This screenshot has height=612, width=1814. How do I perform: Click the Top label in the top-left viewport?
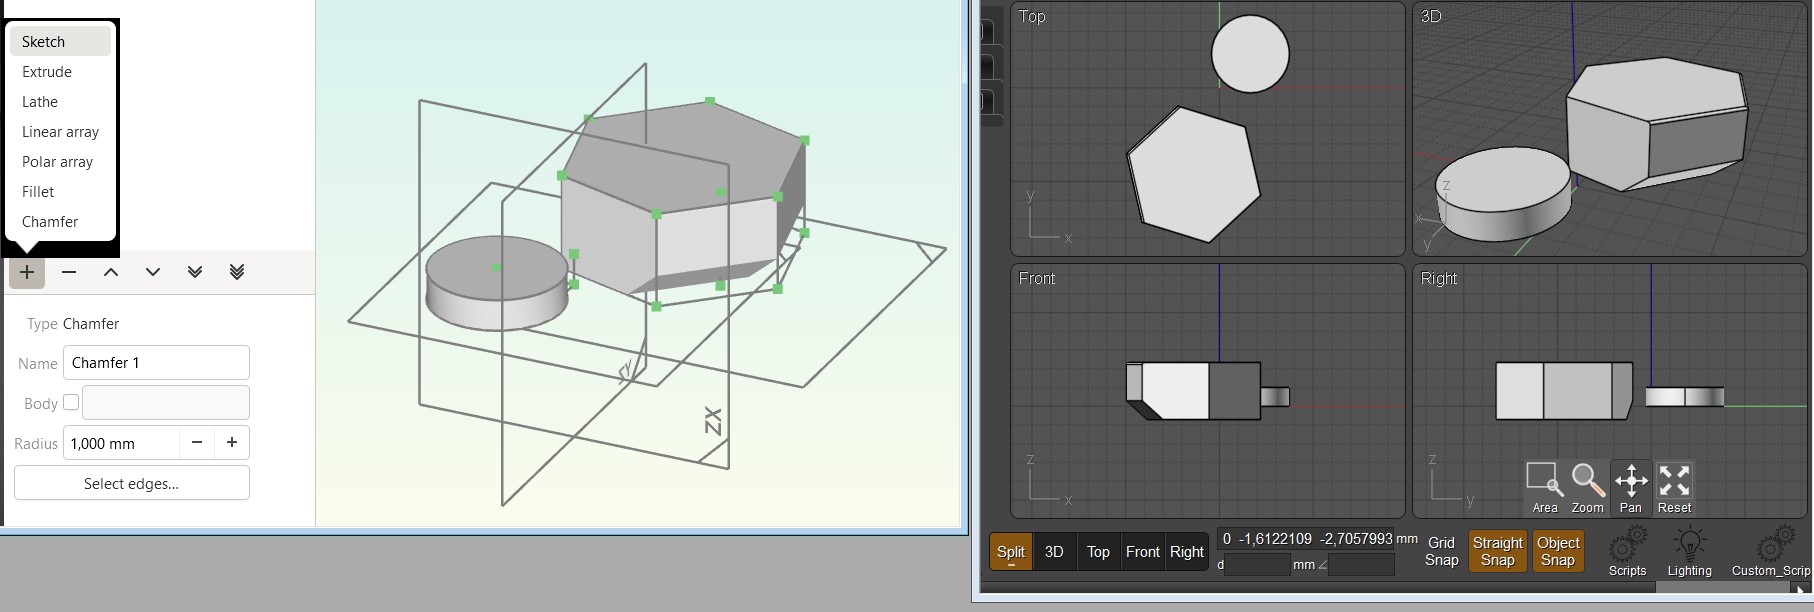click(x=1032, y=16)
